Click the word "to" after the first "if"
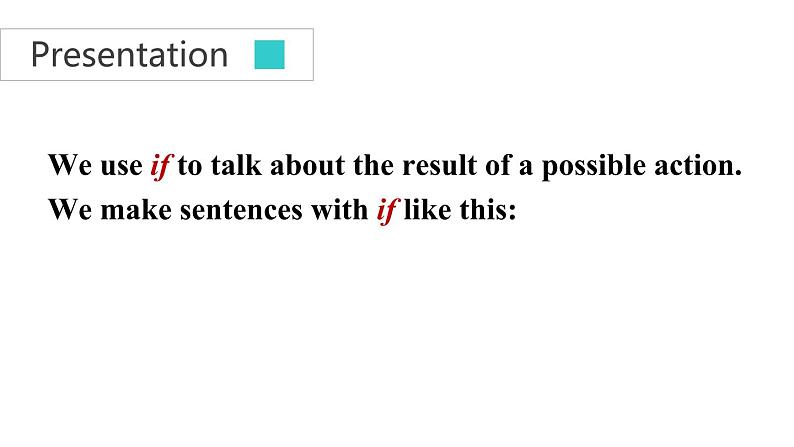The height and width of the screenshot is (447, 794). 190,166
